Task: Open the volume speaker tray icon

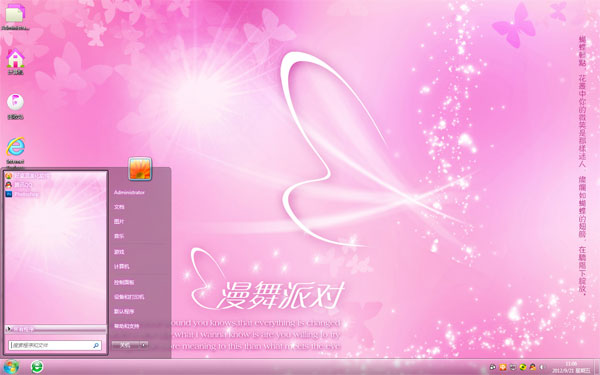Action: pos(542,367)
